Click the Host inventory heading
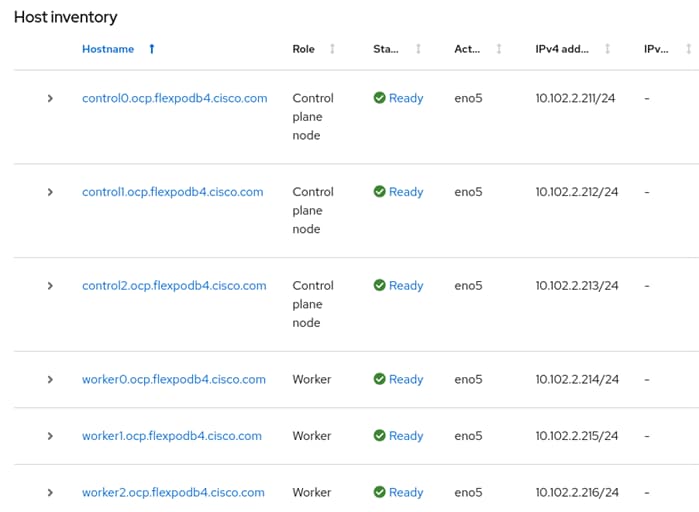Viewport: 699px width, 512px height. (x=66, y=17)
